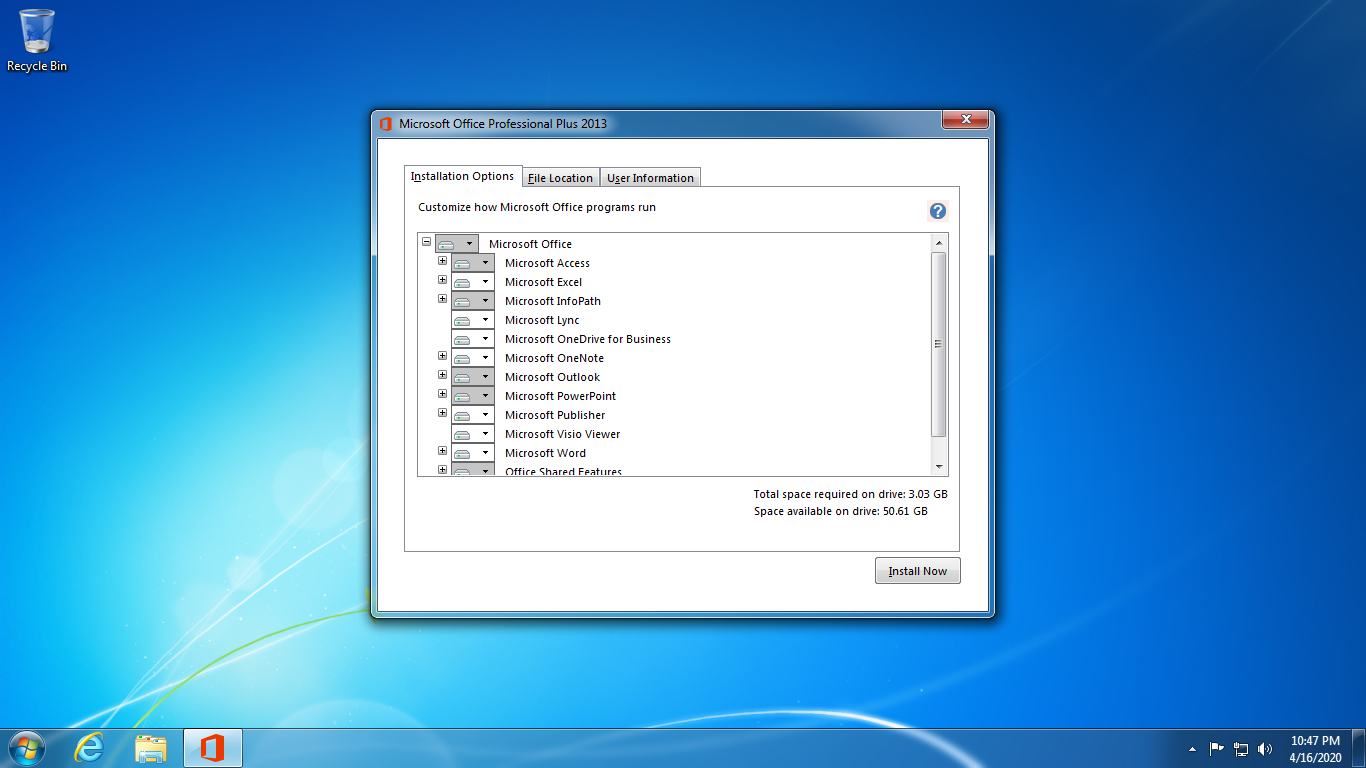Open install-state dropdown for Microsoft Excel
1366x768 pixels.
pyautogui.click(x=473, y=282)
